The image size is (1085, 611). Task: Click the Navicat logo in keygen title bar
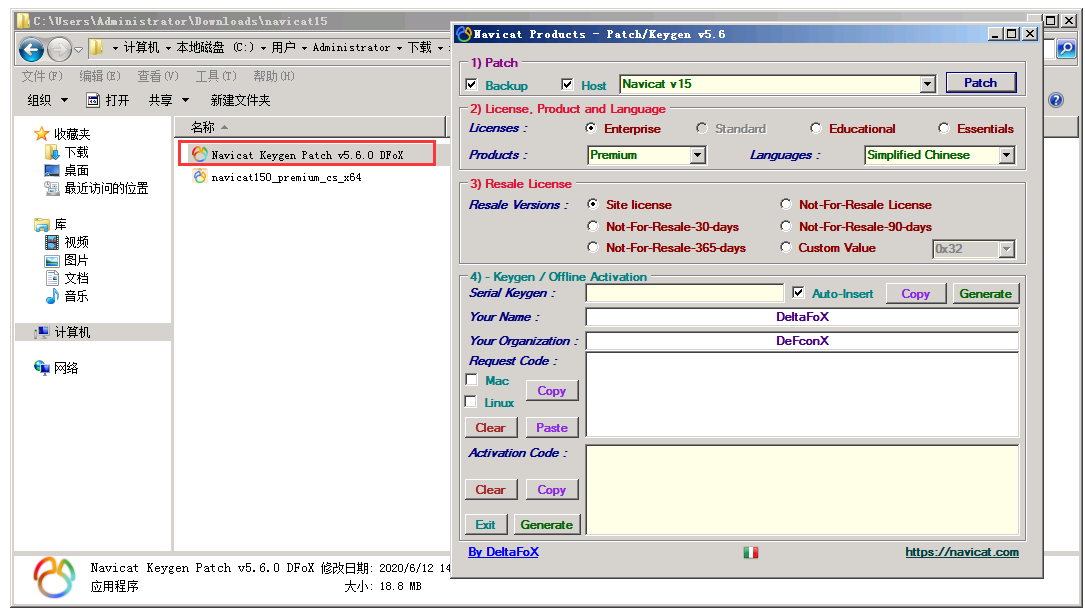coord(464,34)
